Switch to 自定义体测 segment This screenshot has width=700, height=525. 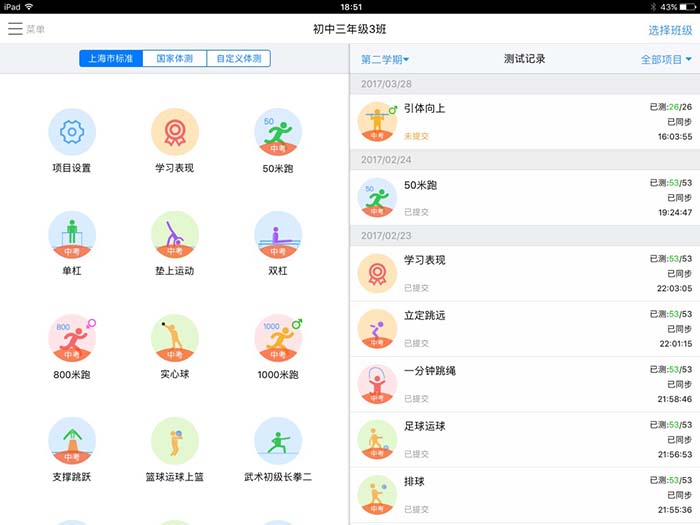[x=240, y=59]
